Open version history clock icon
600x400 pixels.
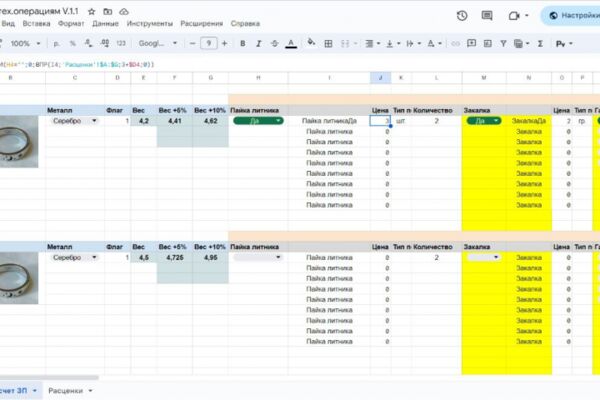pyautogui.click(x=462, y=16)
